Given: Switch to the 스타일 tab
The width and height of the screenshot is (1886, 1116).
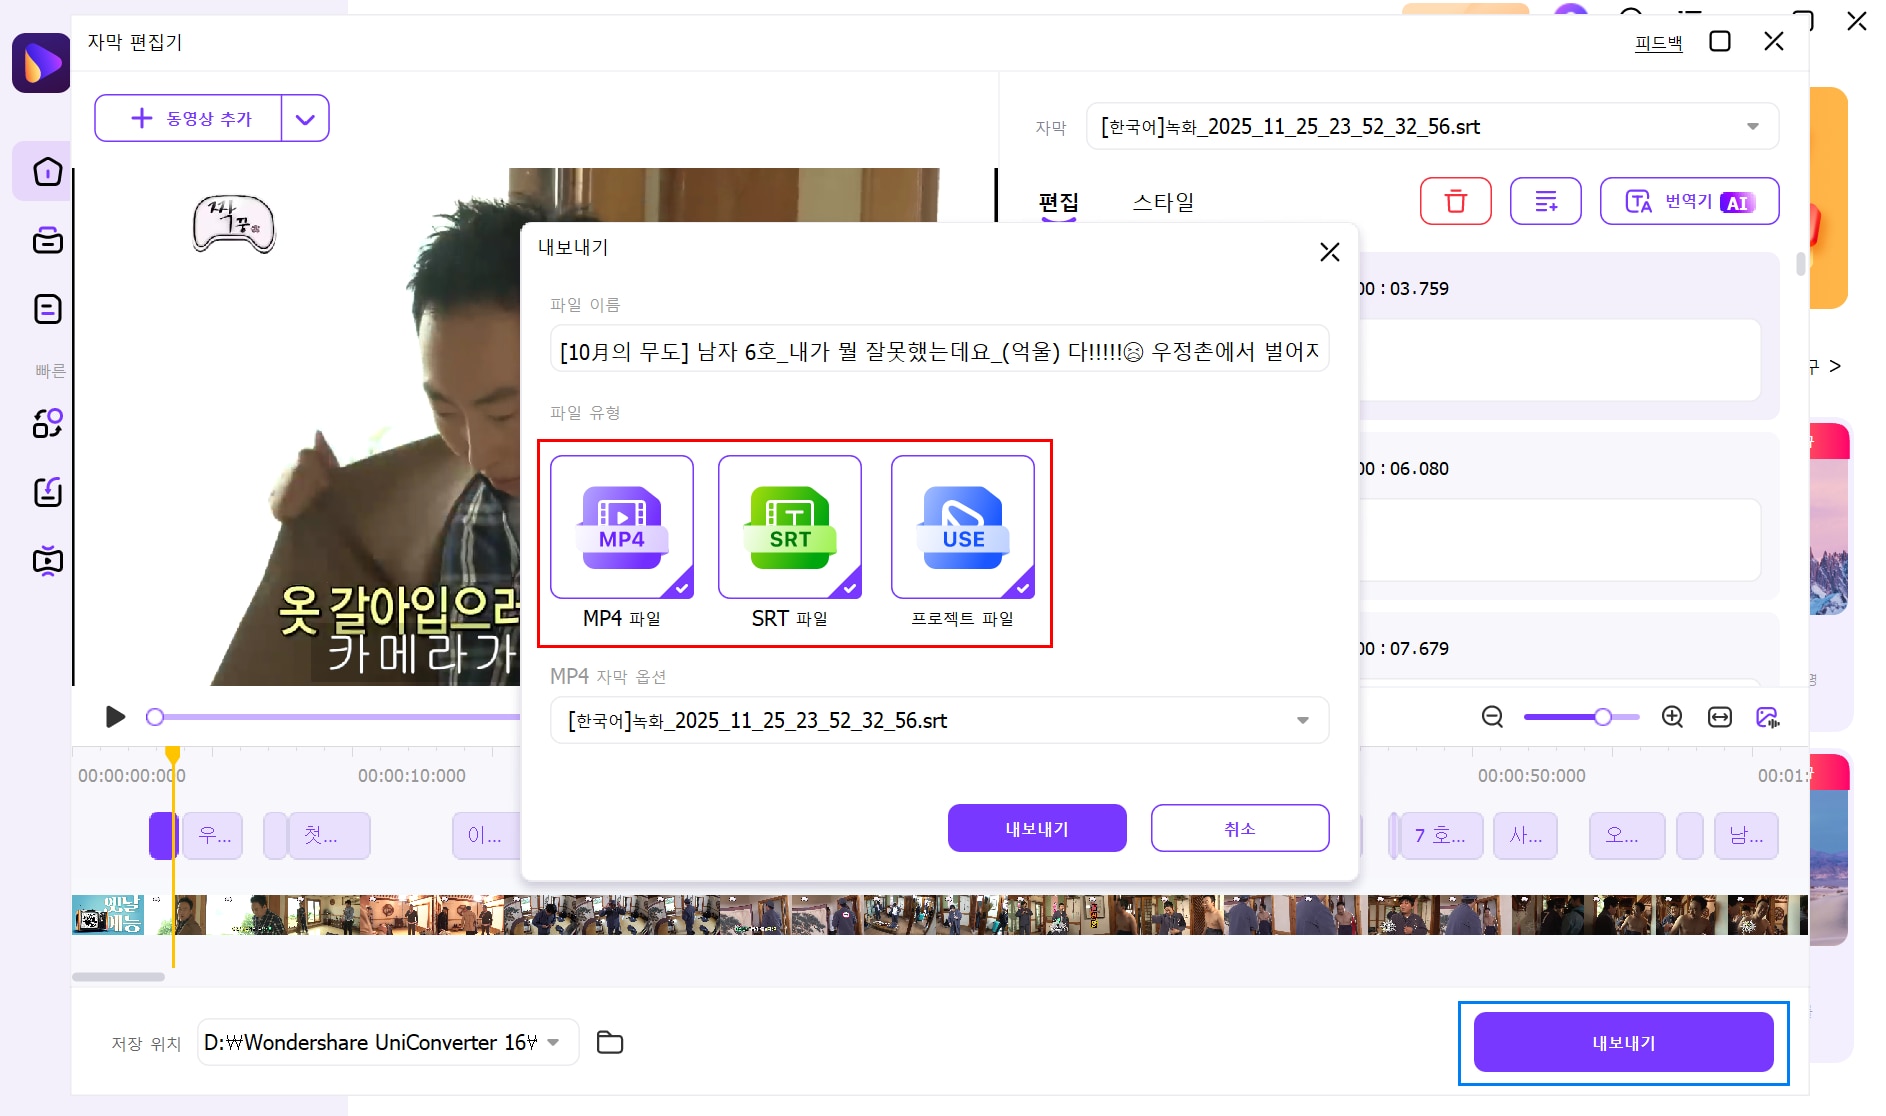Looking at the screenshot, I should (1164, 202).
